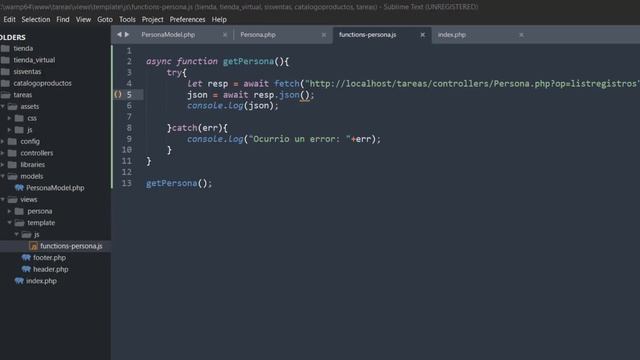Expand the libraries folder arrow
640x360 pixels.
[x=2, y=165]
